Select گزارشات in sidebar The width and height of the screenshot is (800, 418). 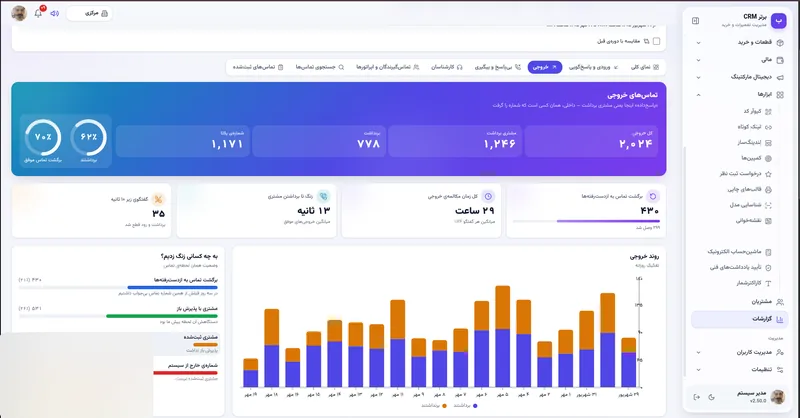740,319
